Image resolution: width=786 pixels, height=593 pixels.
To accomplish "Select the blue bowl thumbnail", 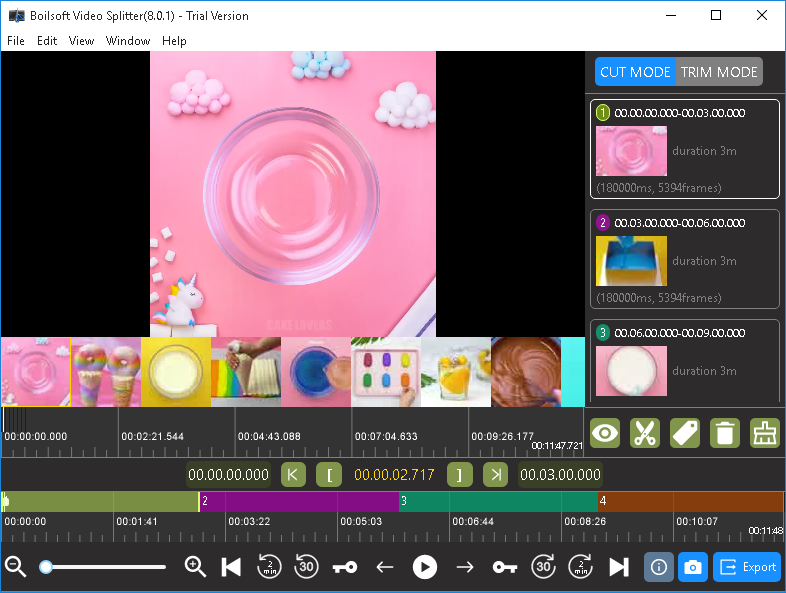I will click(316, 372).
